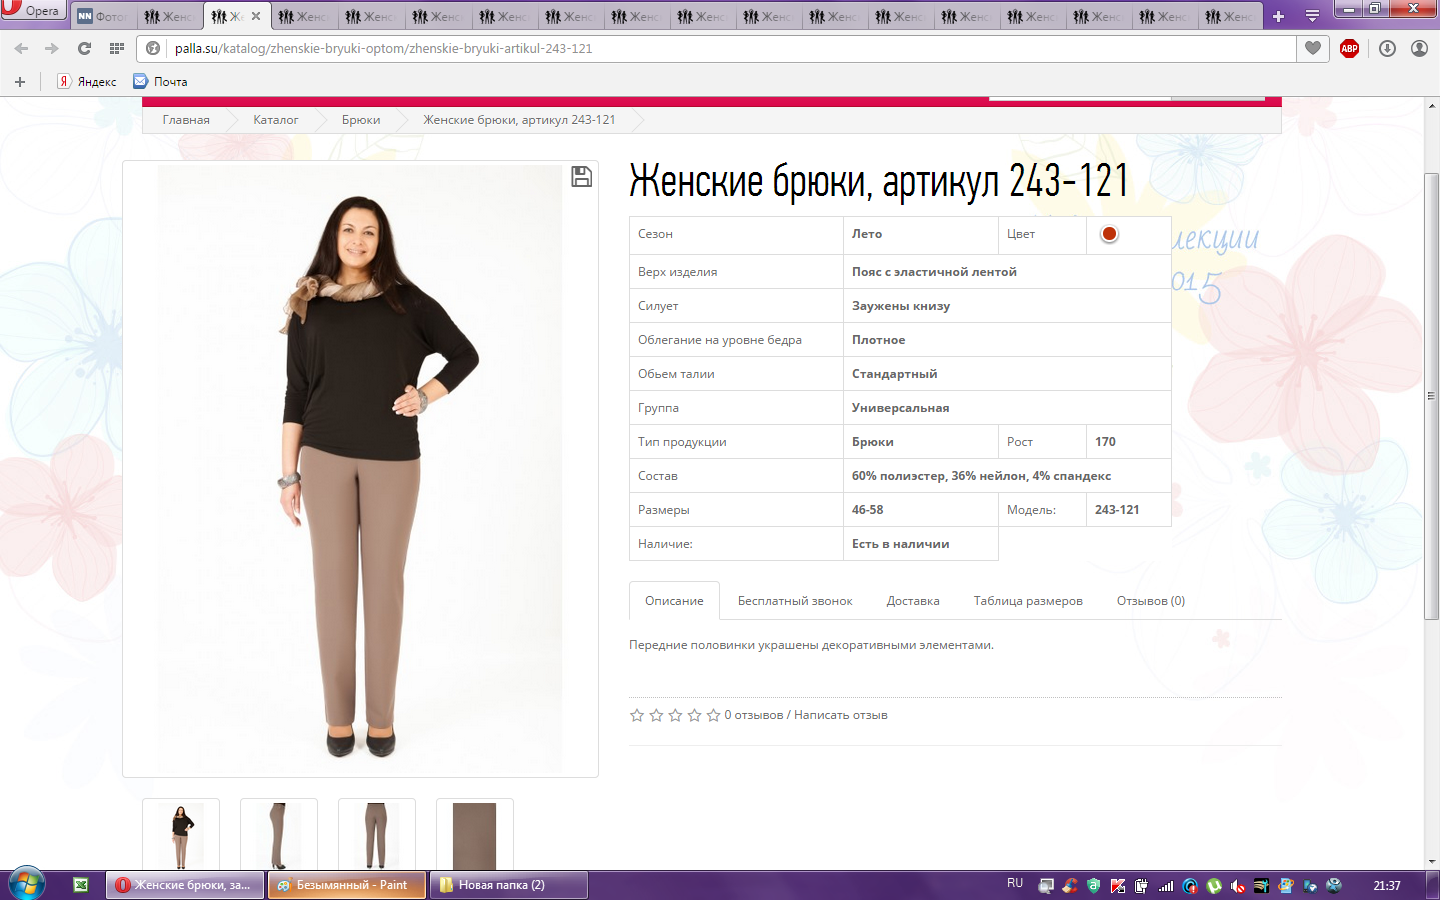Screen dimensions: 1440x900
Task: Open the Paint window from the taskbar
Action: click(347, 885)
